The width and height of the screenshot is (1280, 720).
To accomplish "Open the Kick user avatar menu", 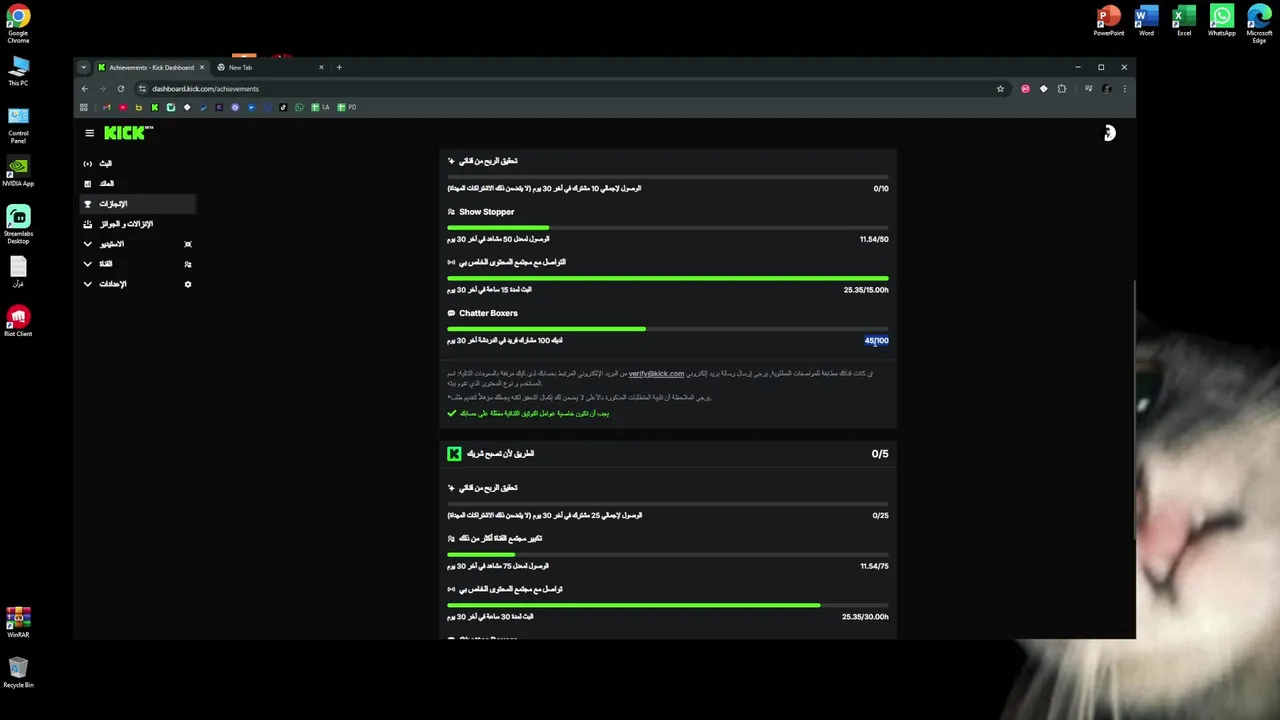I will pos(1109,133).
